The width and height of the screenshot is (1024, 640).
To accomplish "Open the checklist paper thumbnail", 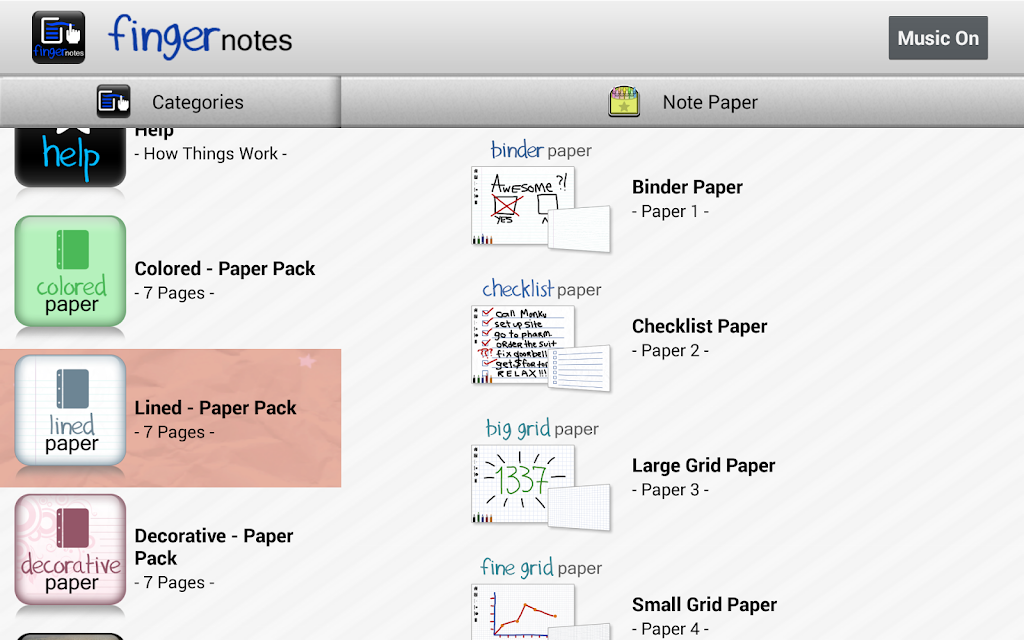I will (541, 348).
